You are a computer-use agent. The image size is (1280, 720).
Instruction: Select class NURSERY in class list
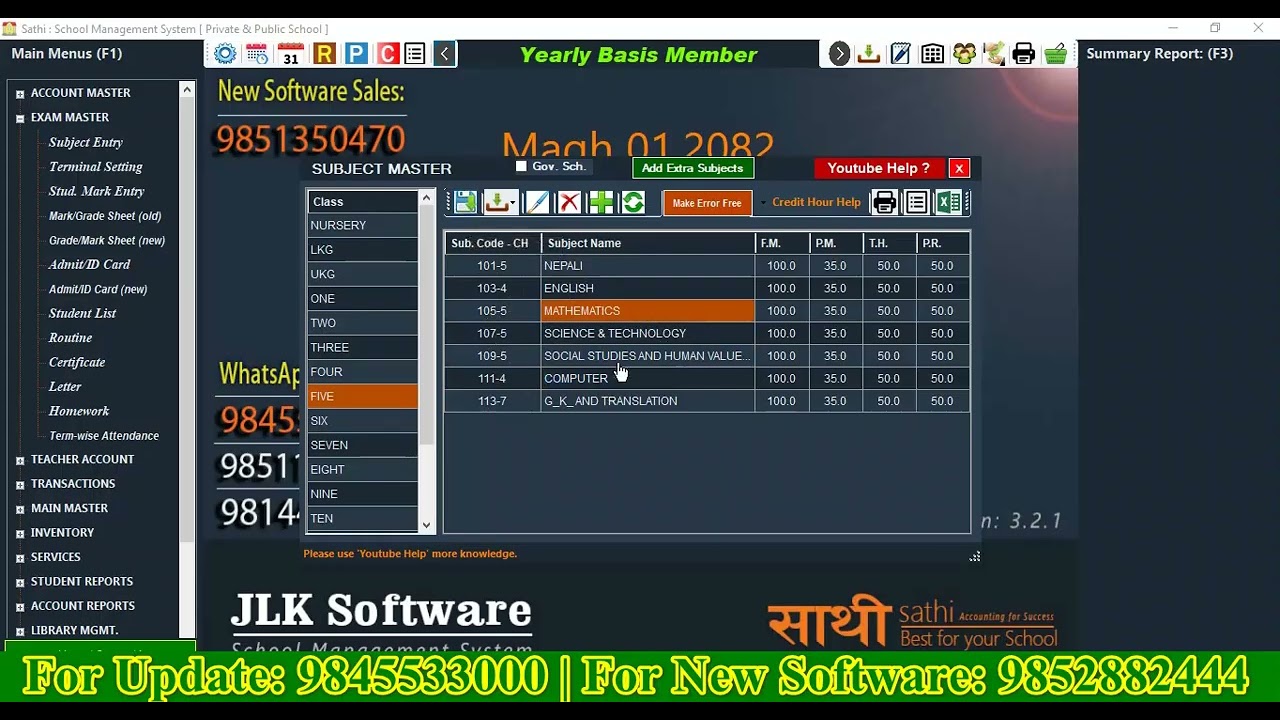(362, 225)
